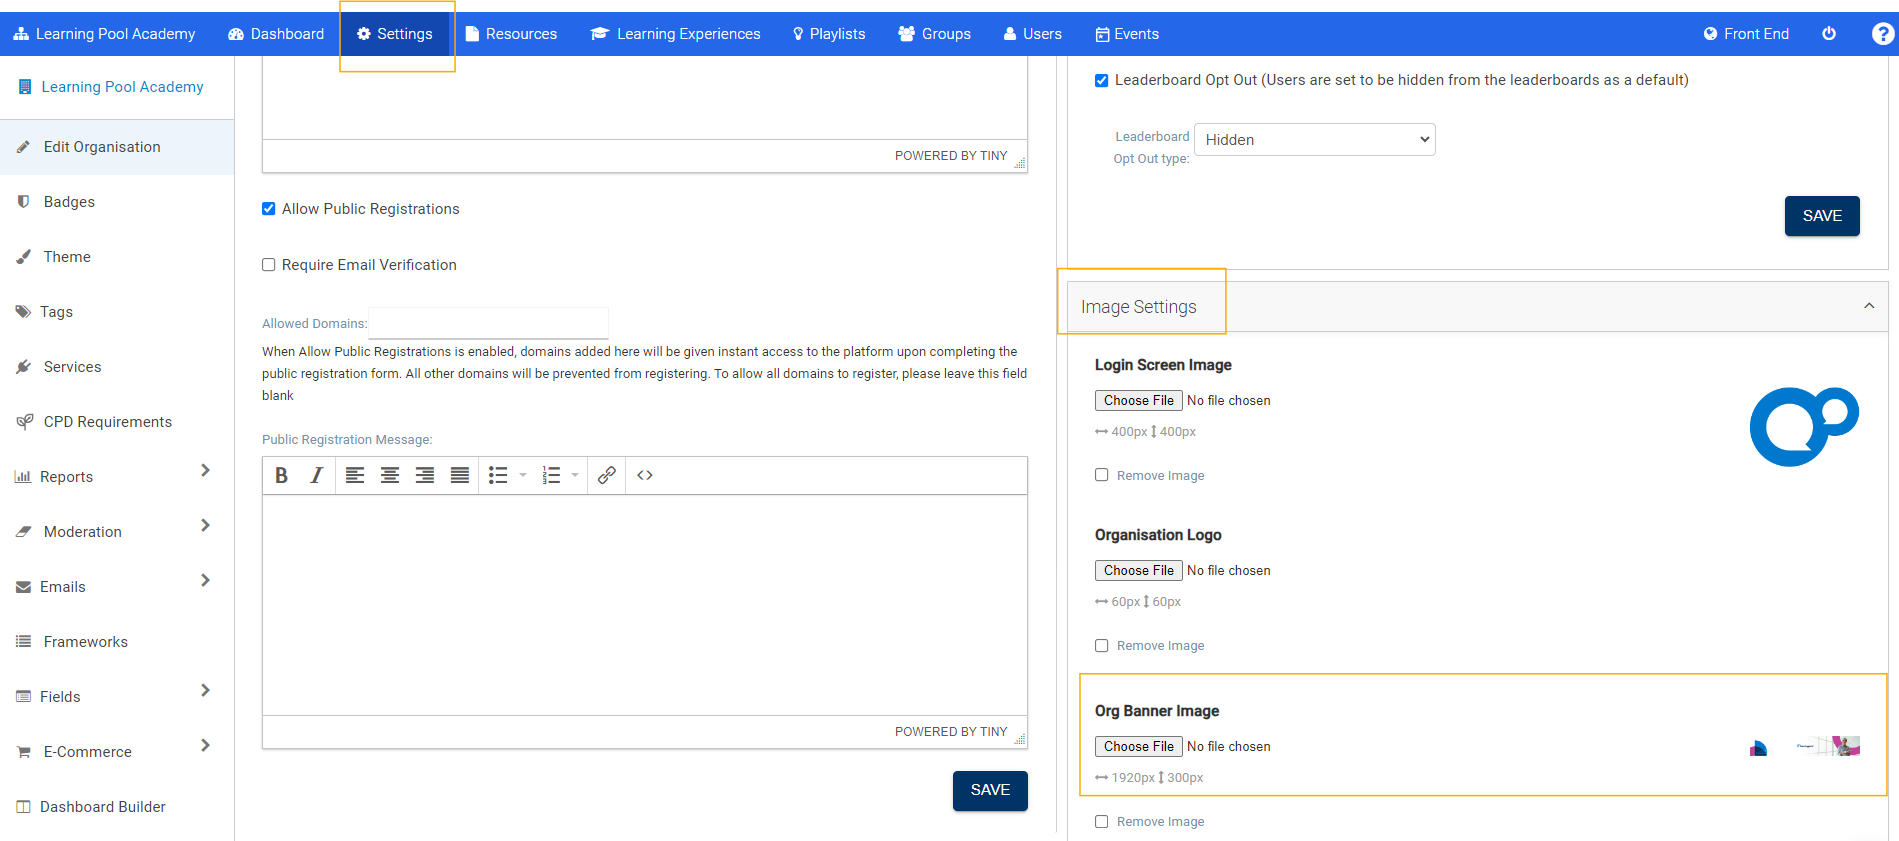Uncheck Allow Public Registrations

pyautogui.click(x=269, y=209)
